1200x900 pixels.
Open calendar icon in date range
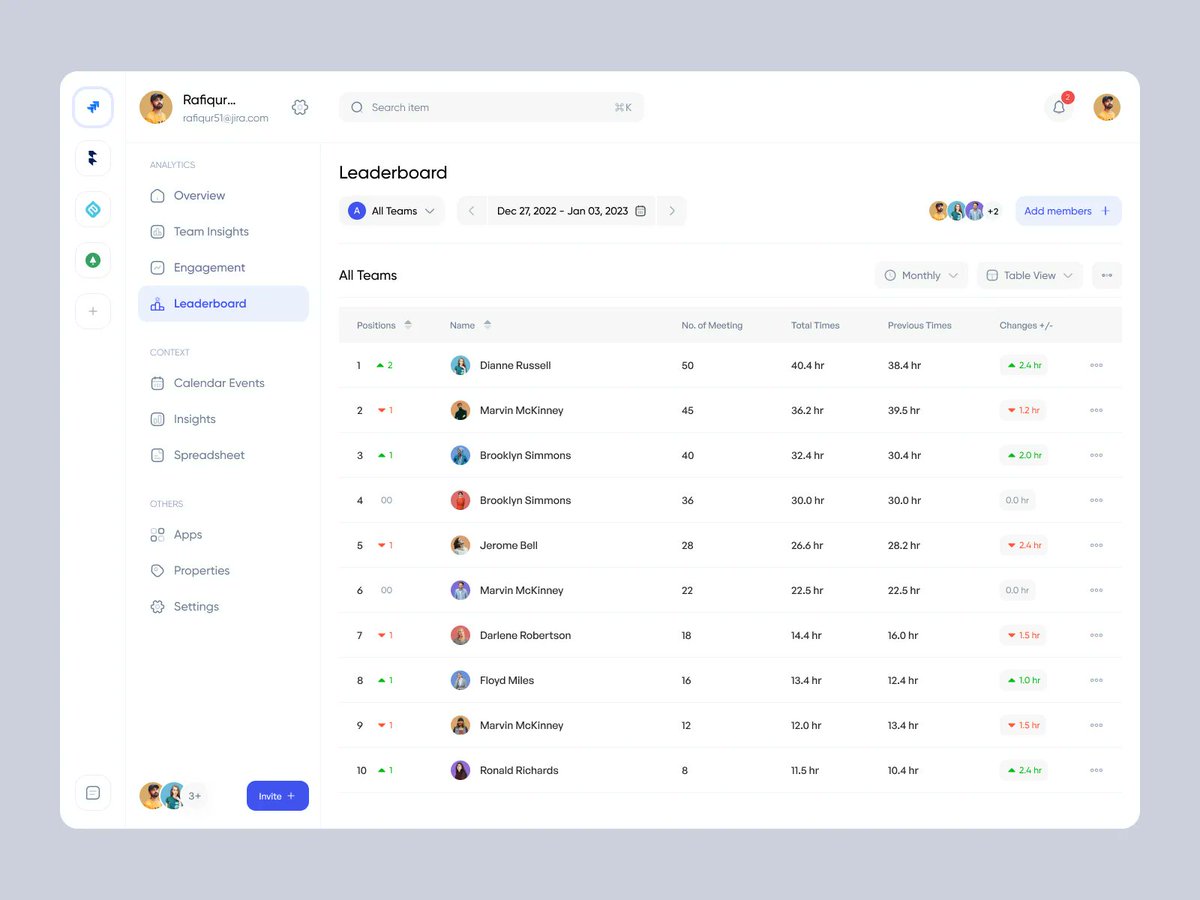[x=641, y=211]
